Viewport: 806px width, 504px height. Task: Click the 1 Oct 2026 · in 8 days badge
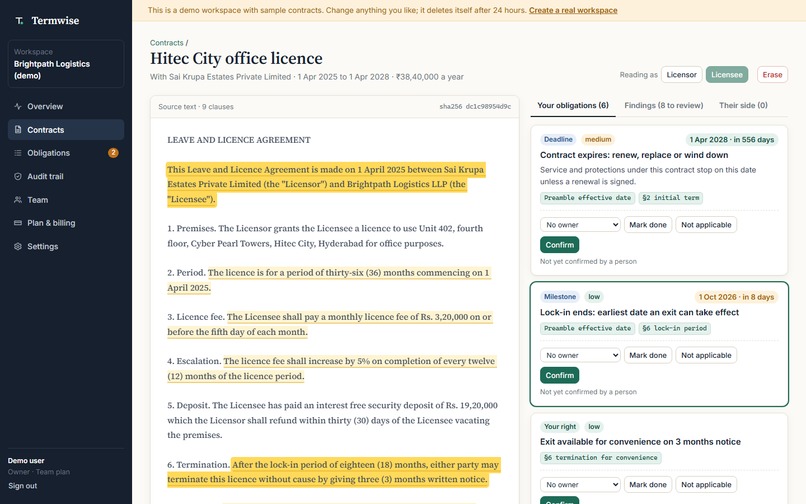(736, 297)
